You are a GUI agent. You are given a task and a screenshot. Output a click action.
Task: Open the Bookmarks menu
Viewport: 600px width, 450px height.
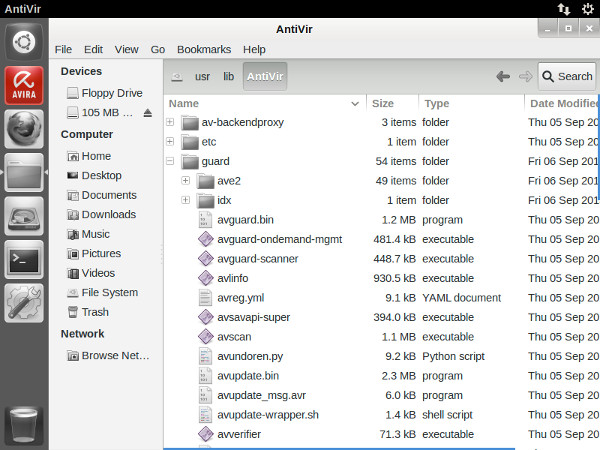pos(204,49)
